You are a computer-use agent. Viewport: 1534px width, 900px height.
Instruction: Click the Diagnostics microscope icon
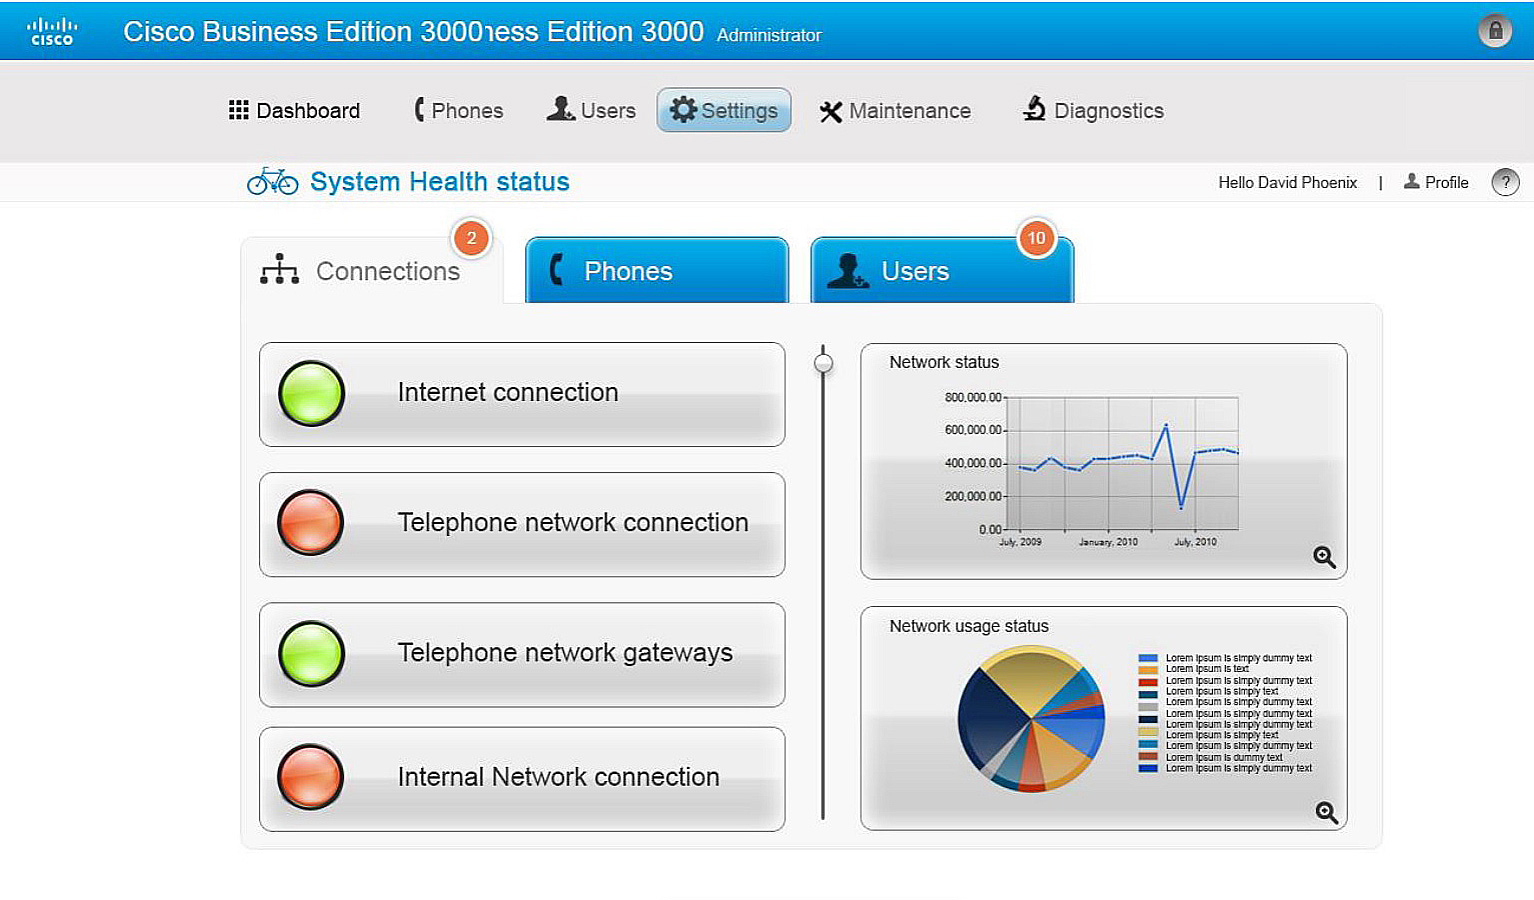point(1034,108)
